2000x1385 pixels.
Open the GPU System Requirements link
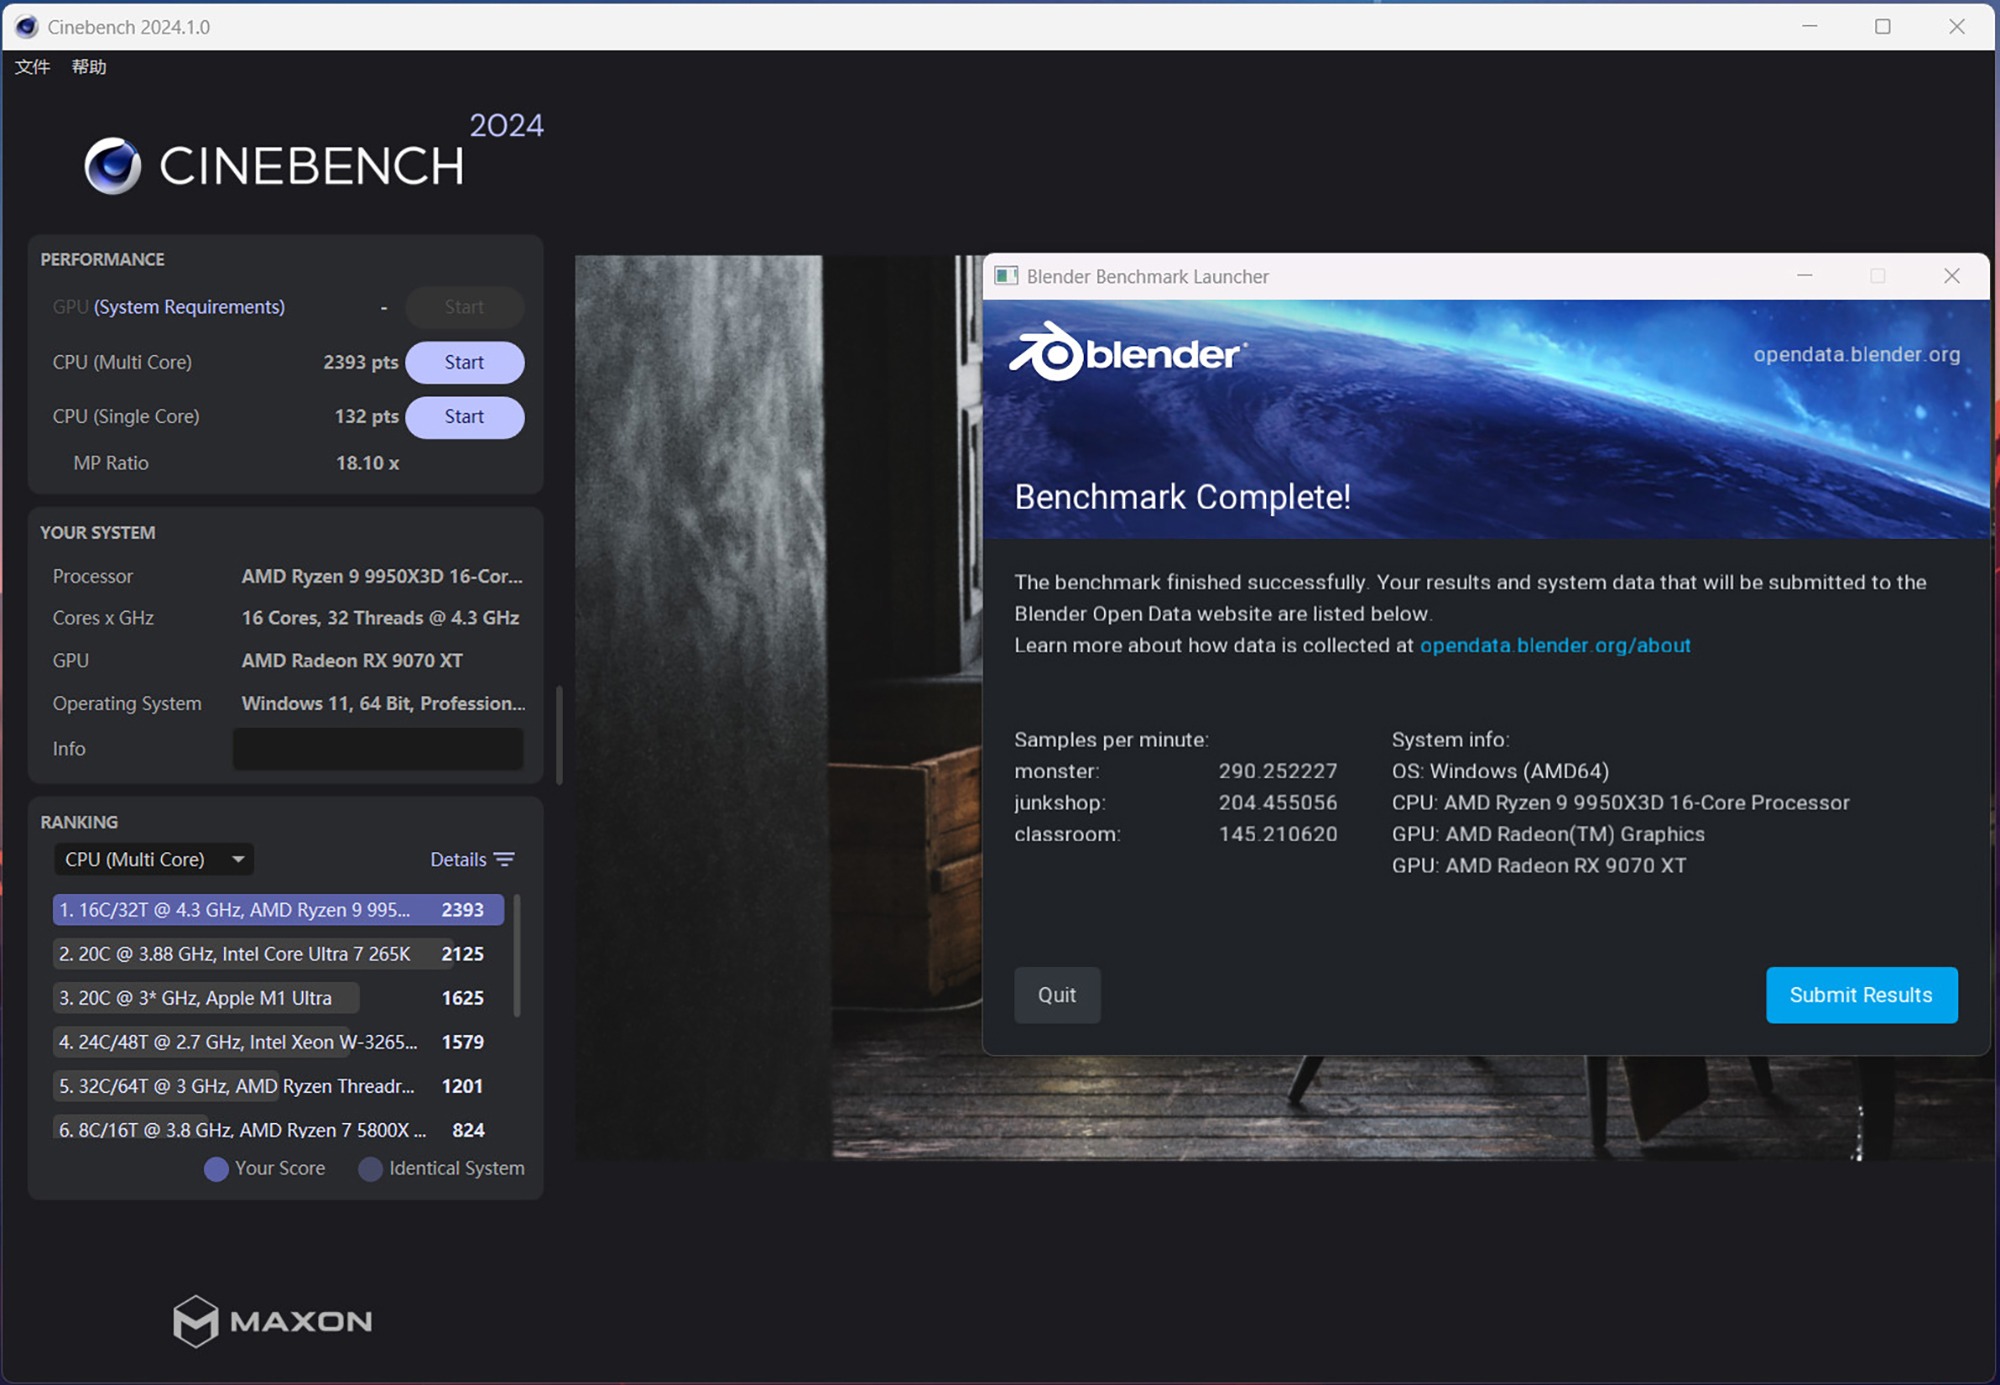[189, 307]
